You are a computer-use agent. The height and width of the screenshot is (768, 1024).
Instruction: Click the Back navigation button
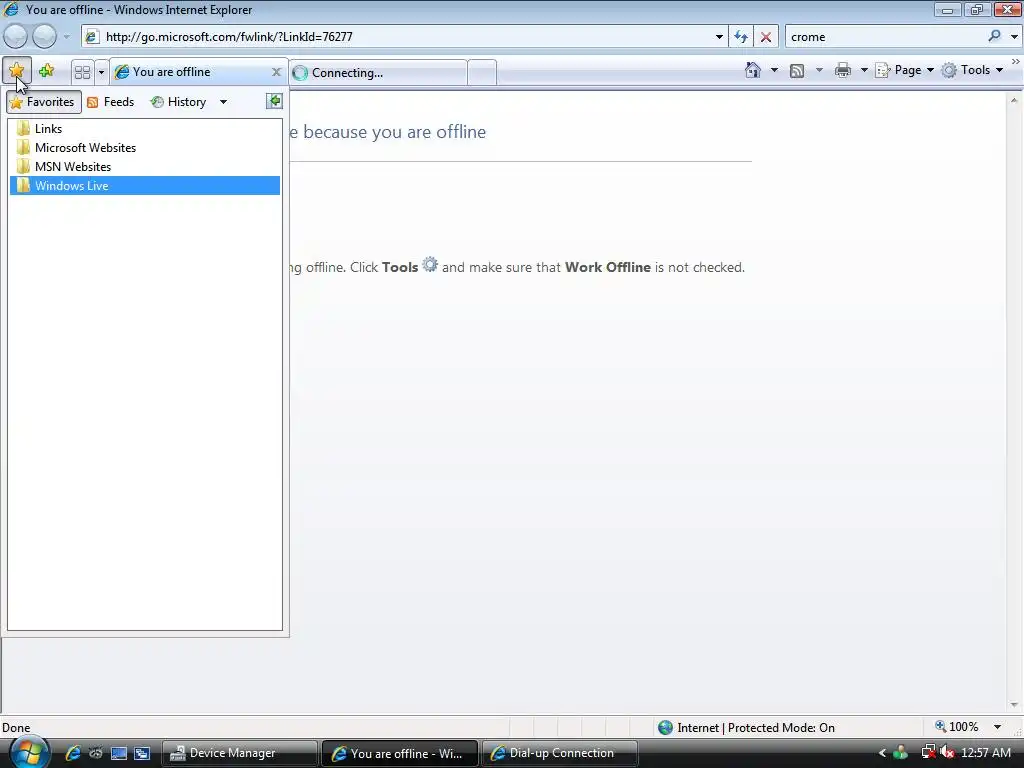[15, 36]
